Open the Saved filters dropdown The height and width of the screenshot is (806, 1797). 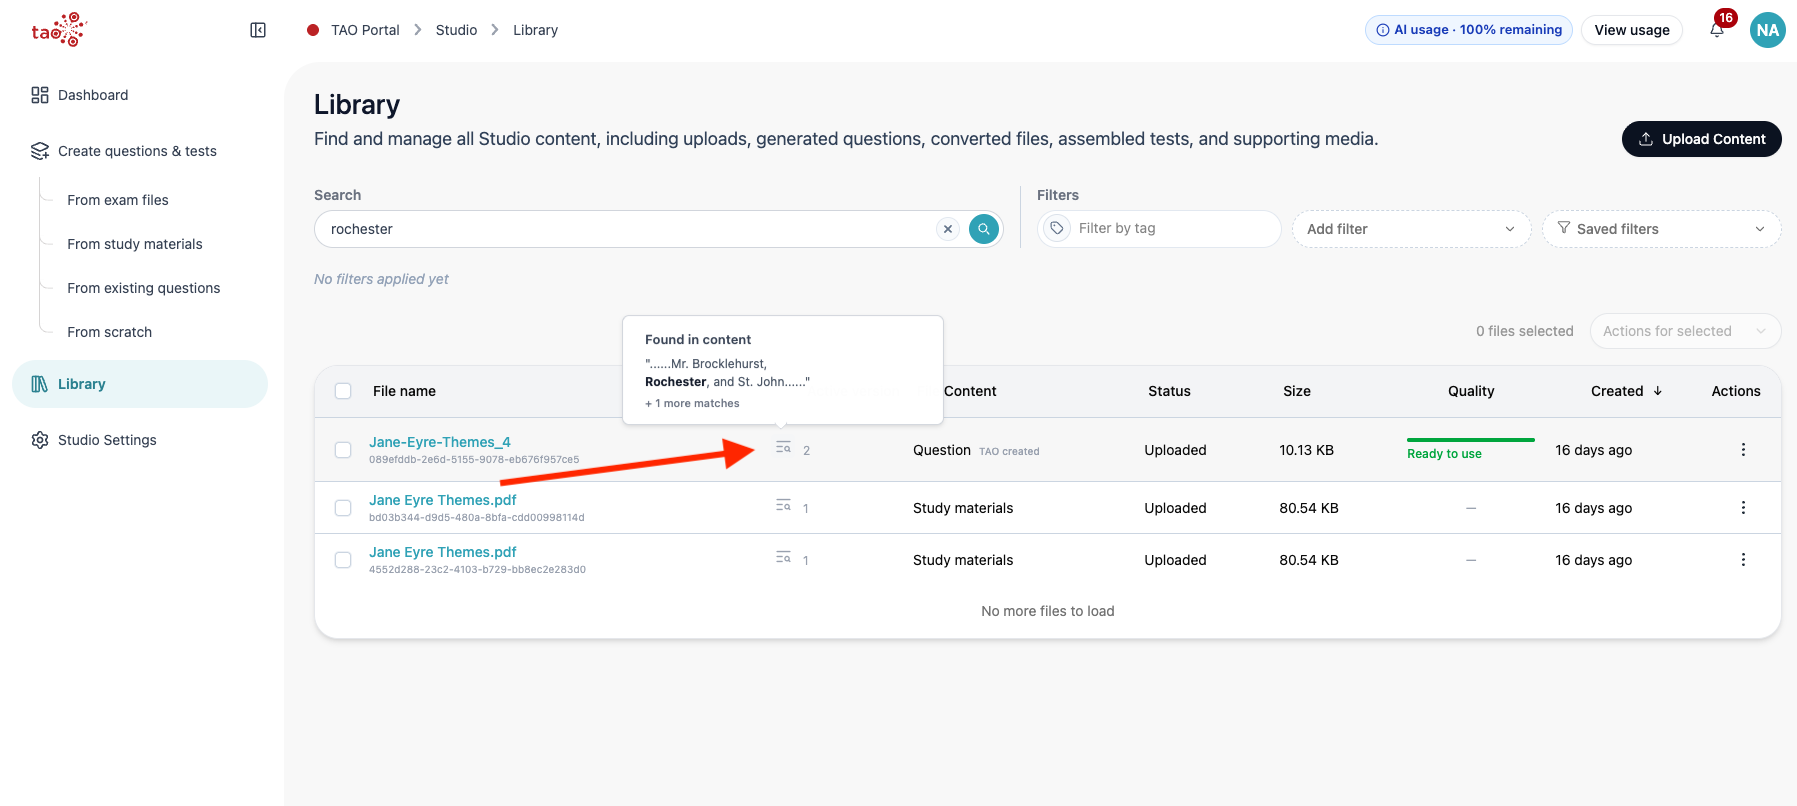1661,229
